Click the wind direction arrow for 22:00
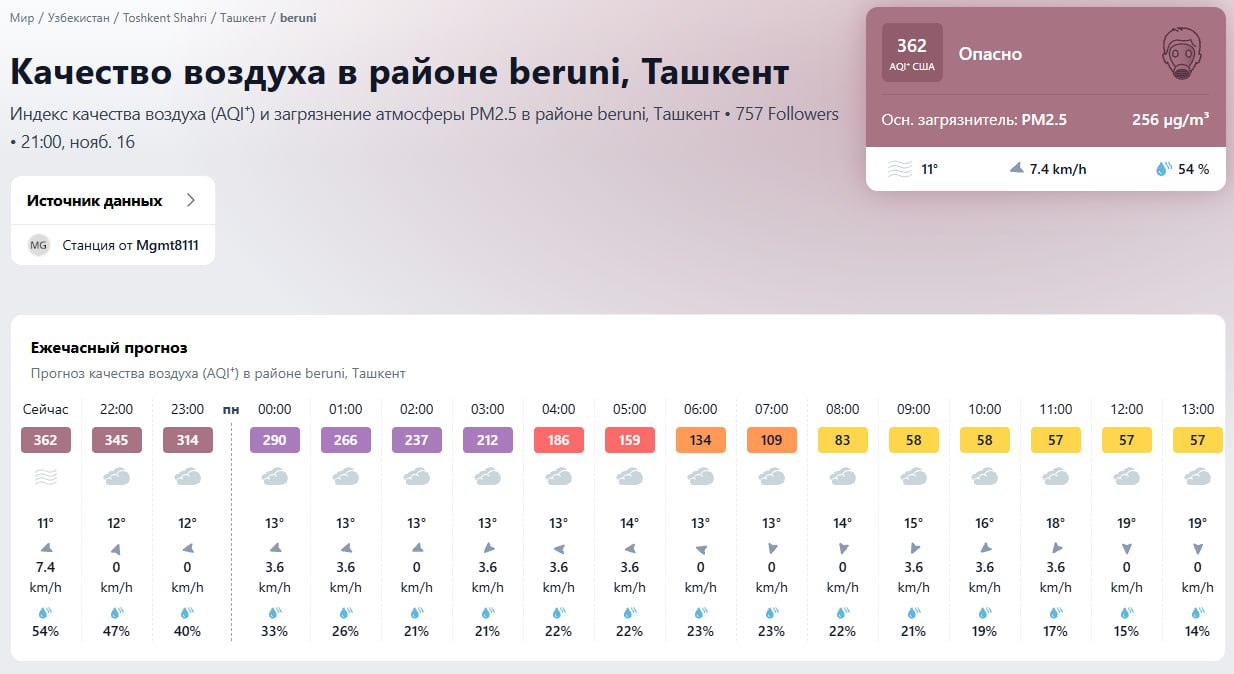Screen dimensions: 1234x674 [116, 549]
